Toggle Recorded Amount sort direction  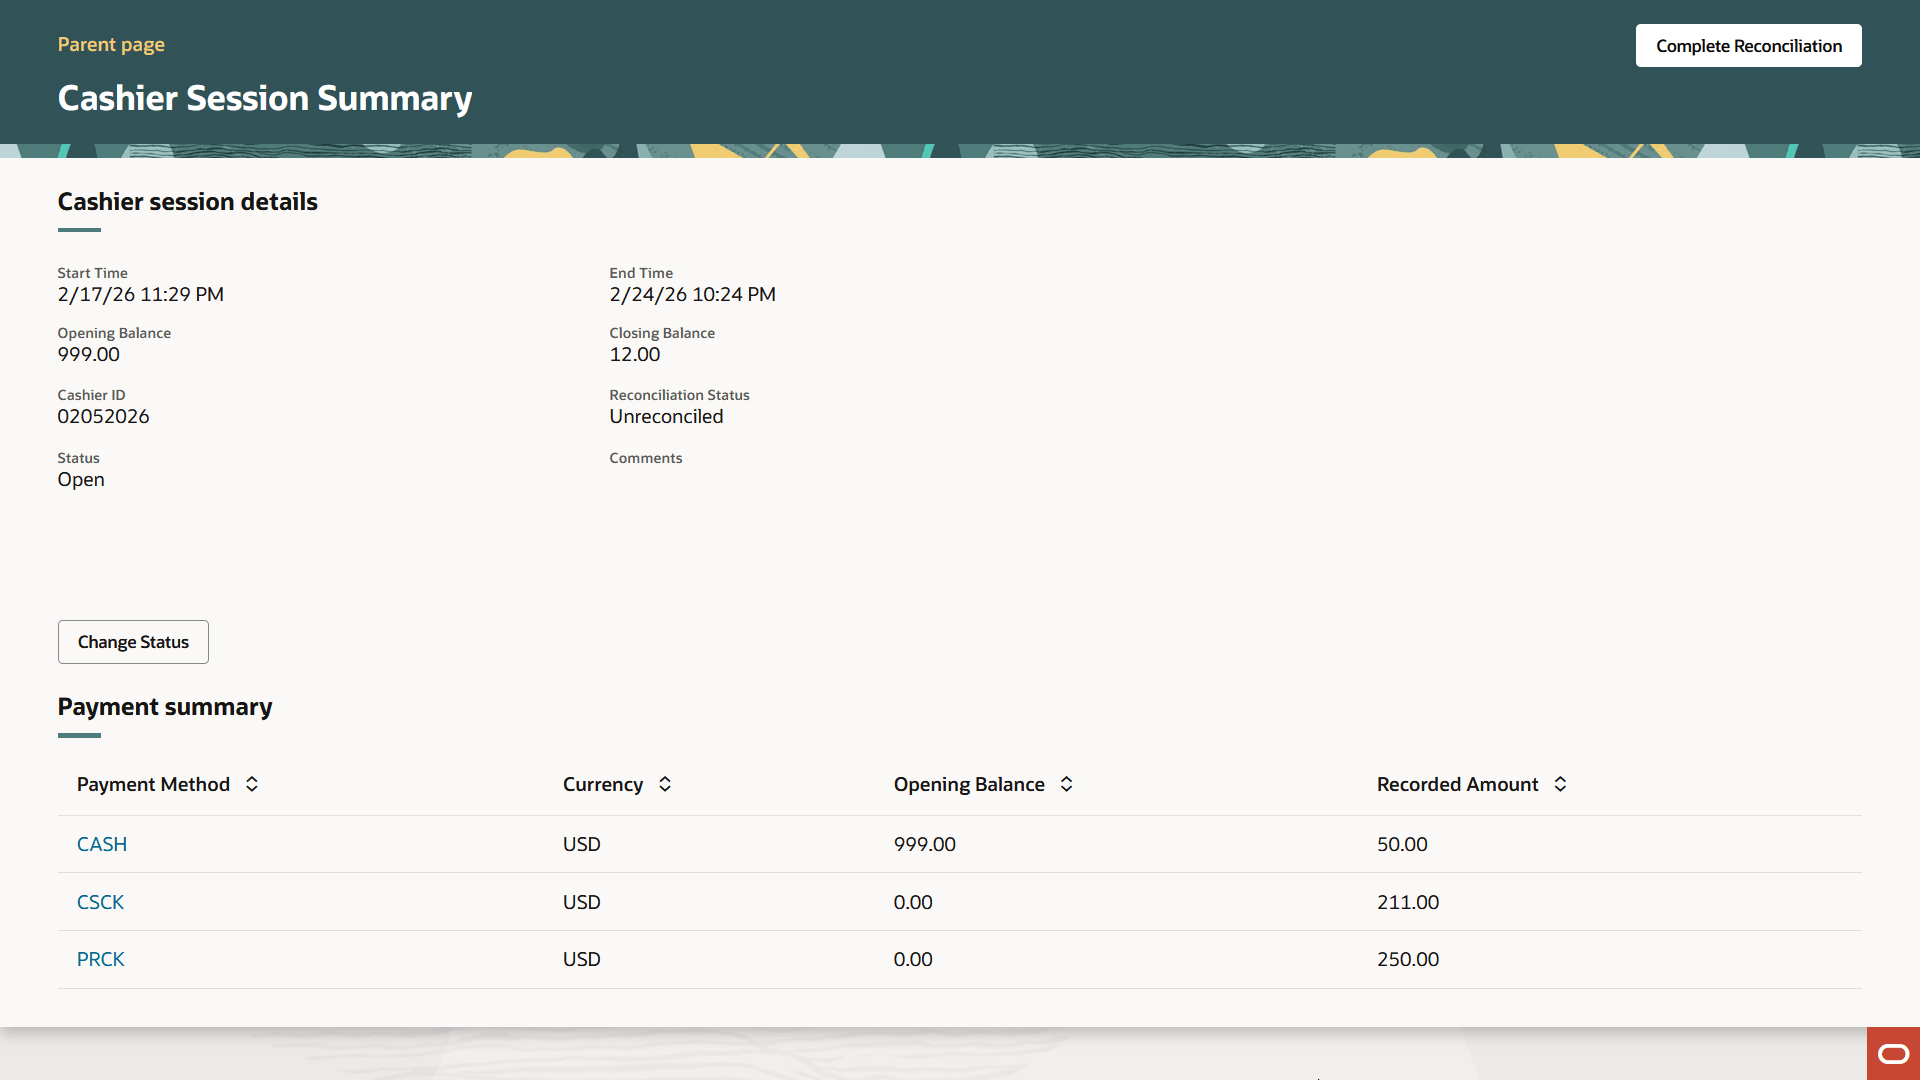pos(1561,784)
